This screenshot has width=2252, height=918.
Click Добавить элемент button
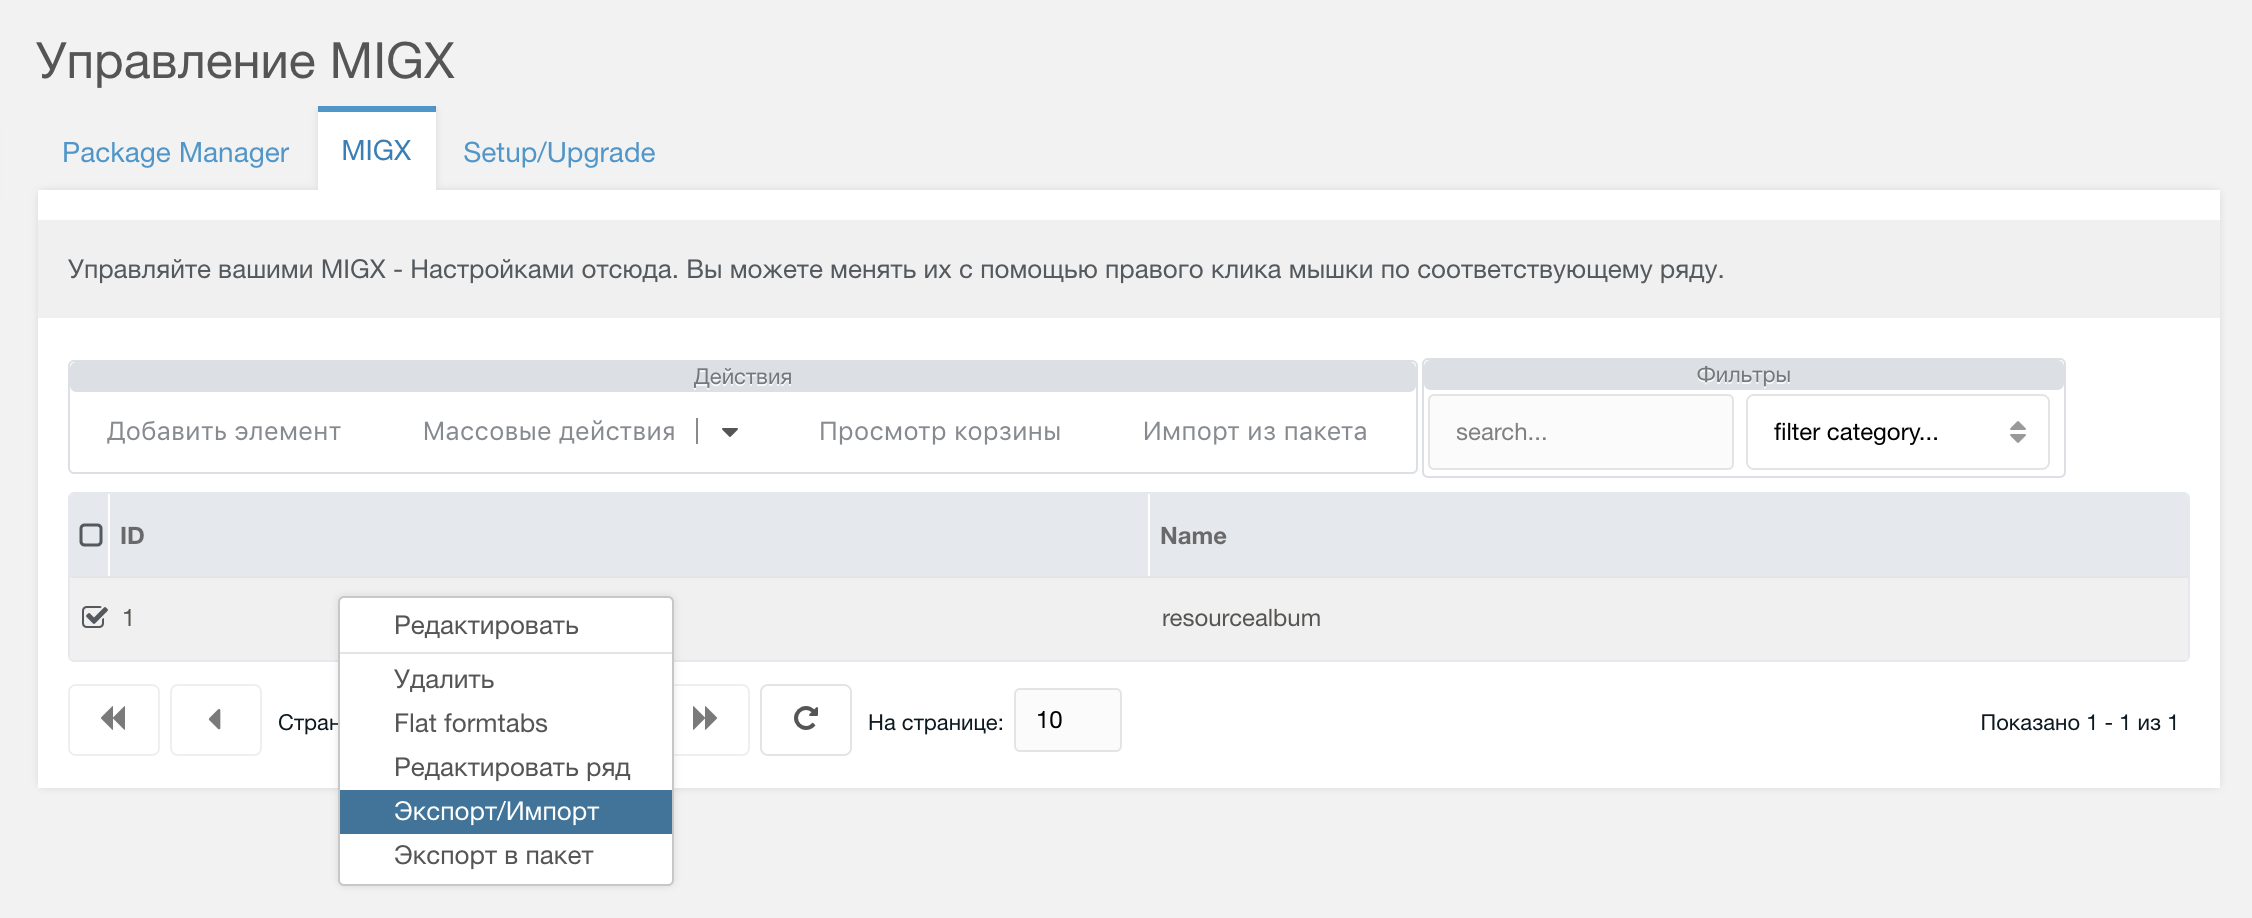pos(224,432)
